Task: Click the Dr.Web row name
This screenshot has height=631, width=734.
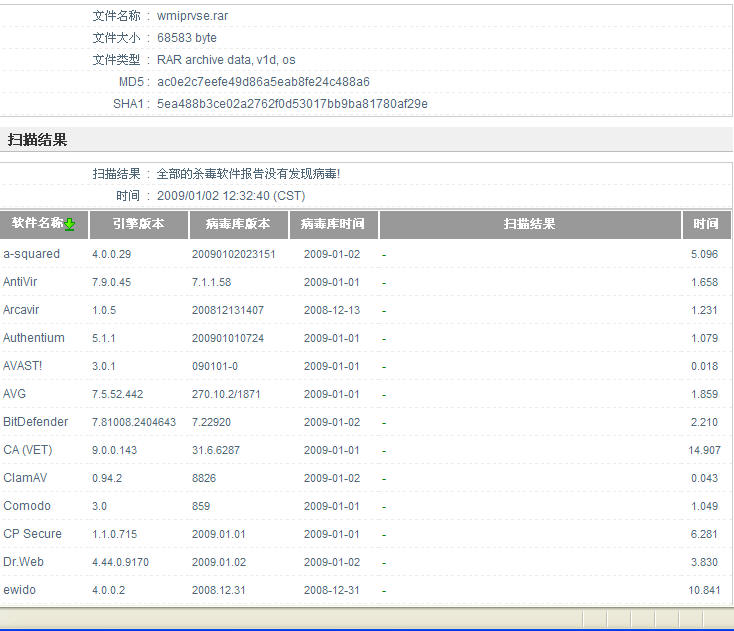Action: [x=23, y=562]
